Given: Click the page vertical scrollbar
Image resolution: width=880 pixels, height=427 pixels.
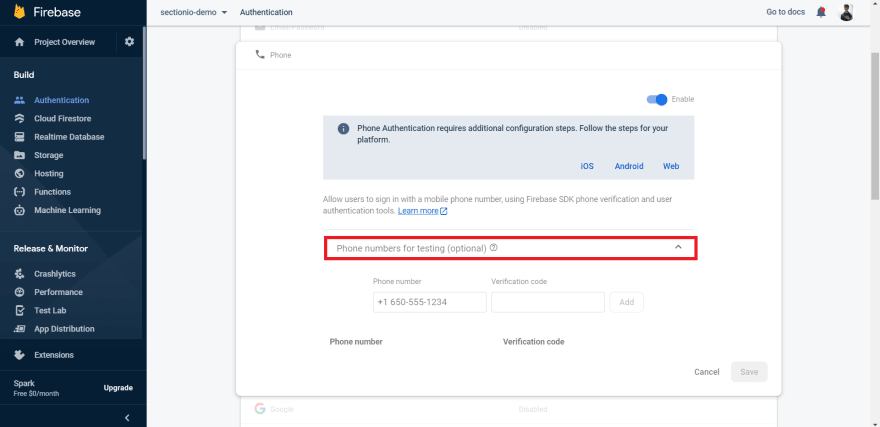Looking at the screenshot, I should click(875, 126).
